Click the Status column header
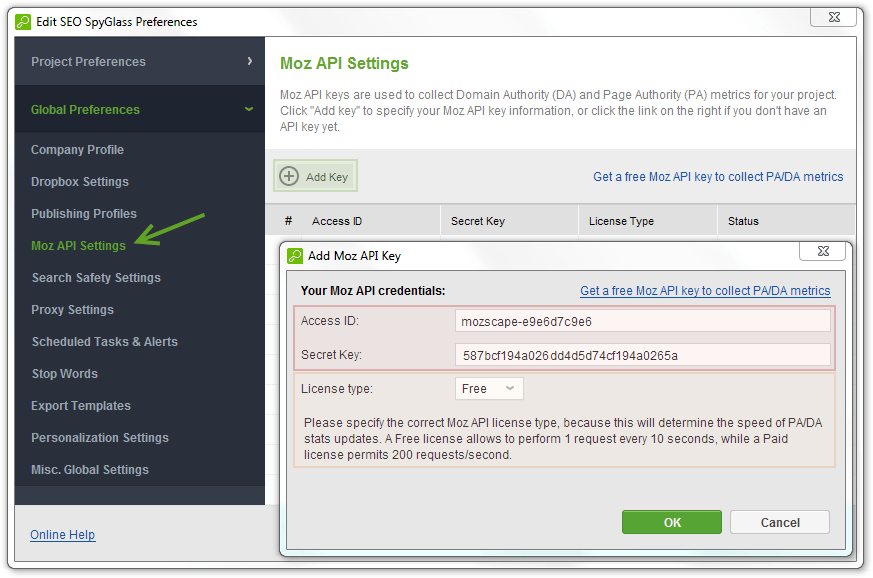 pos(743,221)
